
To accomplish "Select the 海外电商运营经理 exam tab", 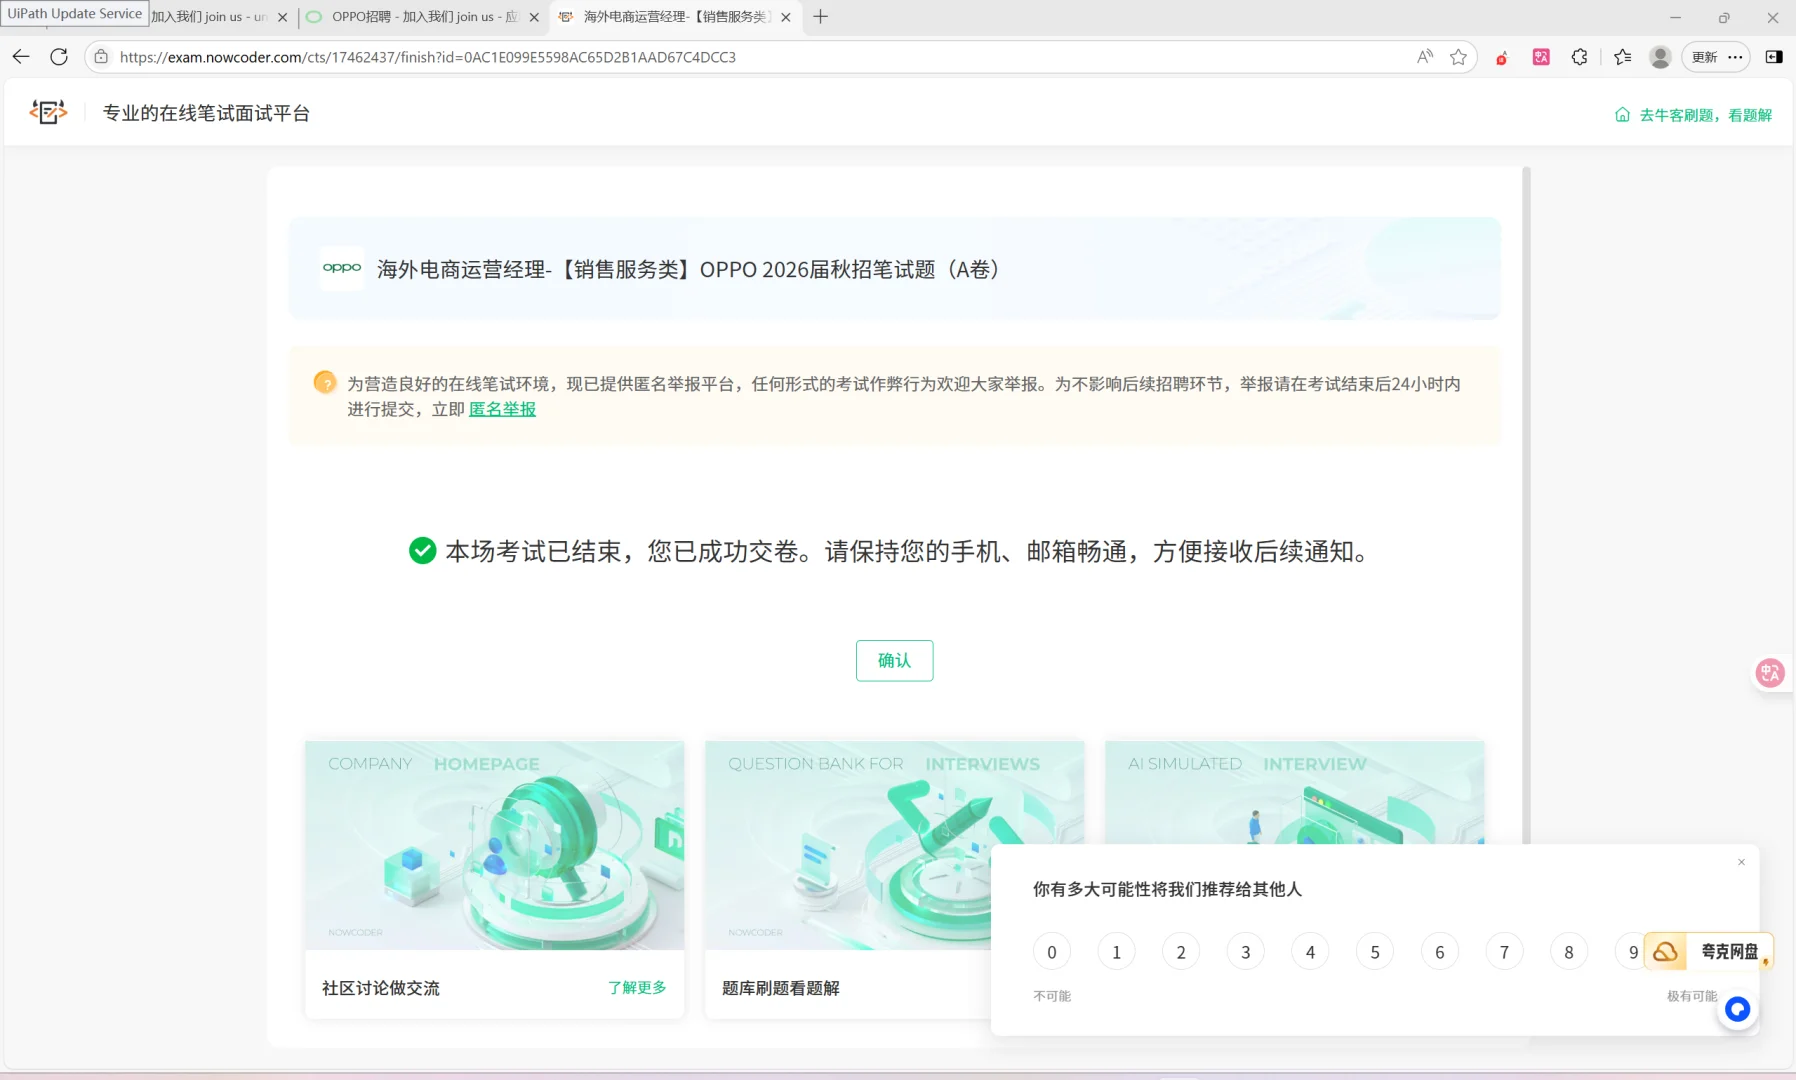I will point(675,17).
